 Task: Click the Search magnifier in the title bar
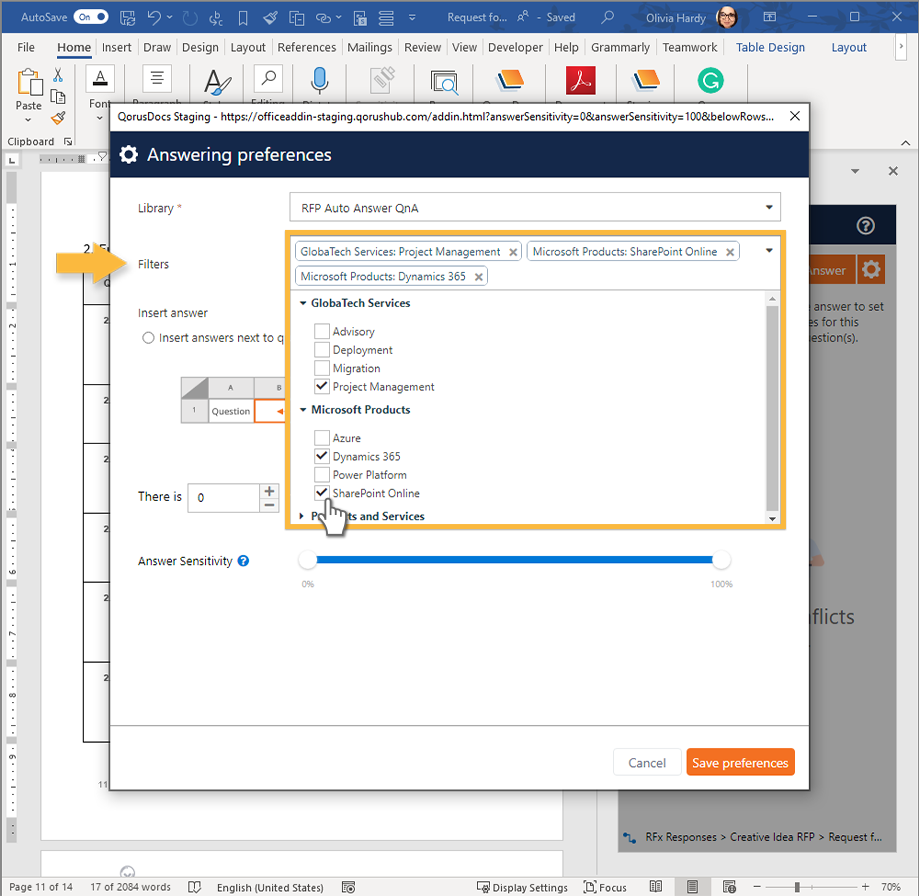click(x=608, y=17)
